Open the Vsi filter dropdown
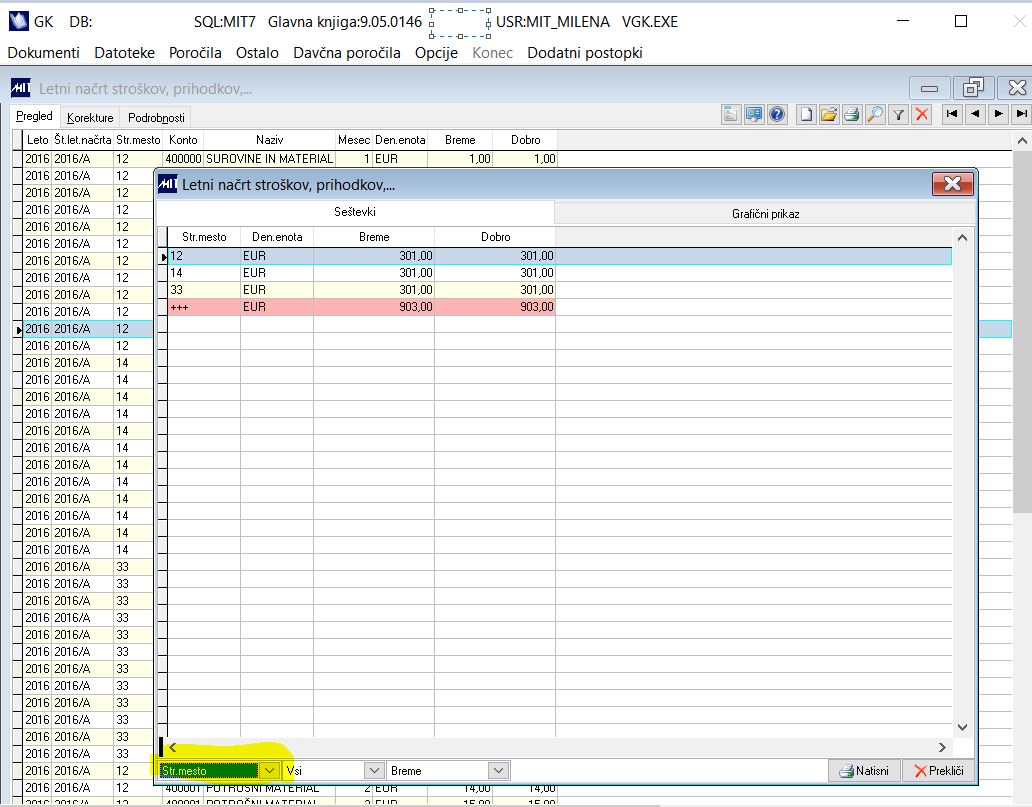 (374, 770)
